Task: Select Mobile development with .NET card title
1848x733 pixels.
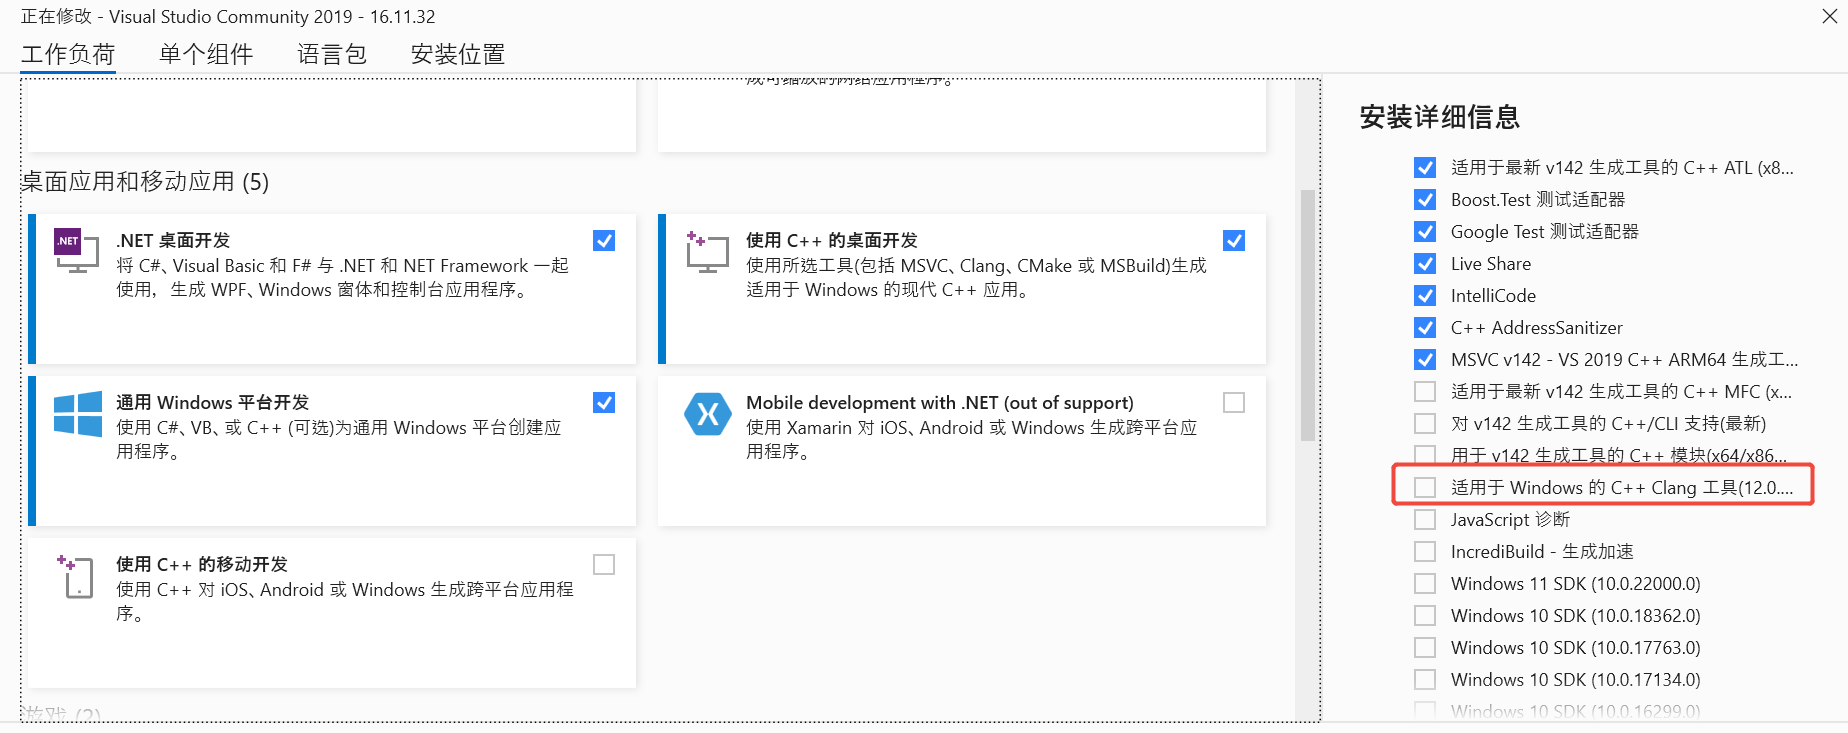Action: coord(940,403)
